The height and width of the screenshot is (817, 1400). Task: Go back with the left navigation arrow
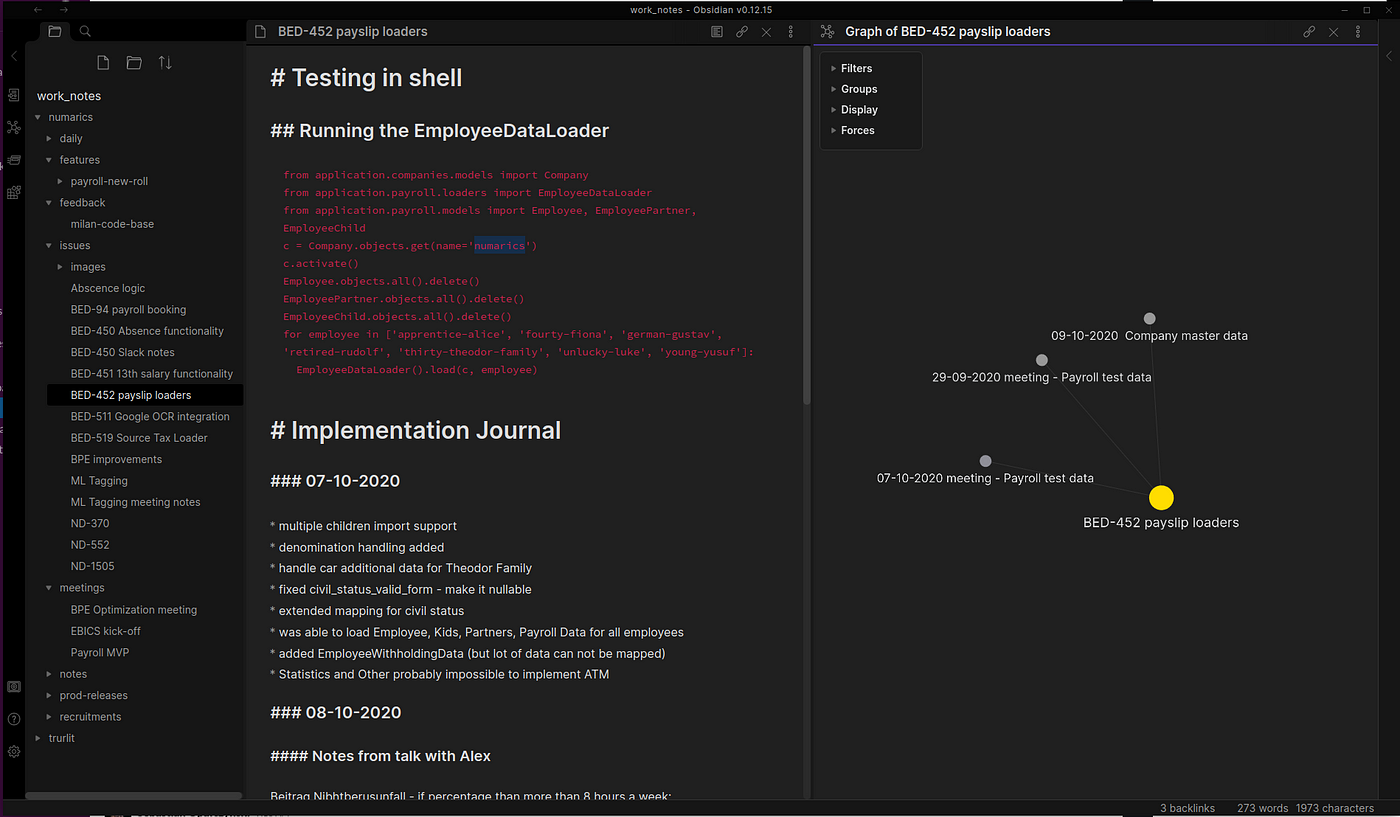tap(38, 9)
